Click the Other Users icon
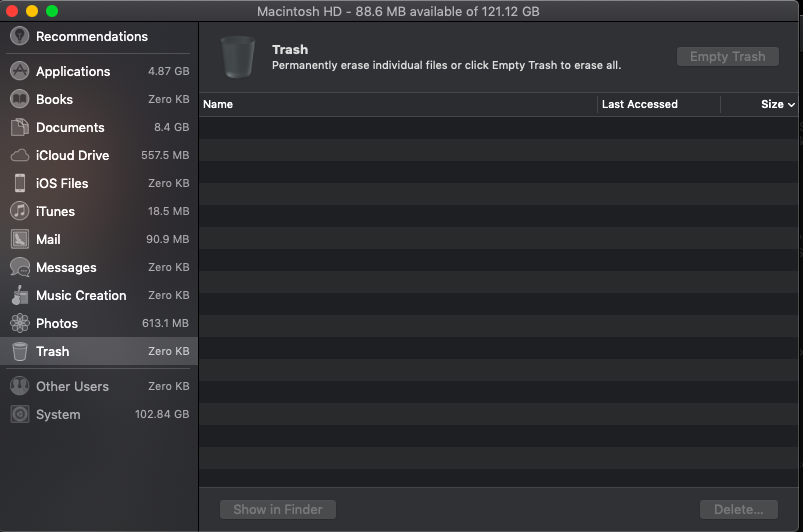803x532 pixels. (x=19, y=386)
